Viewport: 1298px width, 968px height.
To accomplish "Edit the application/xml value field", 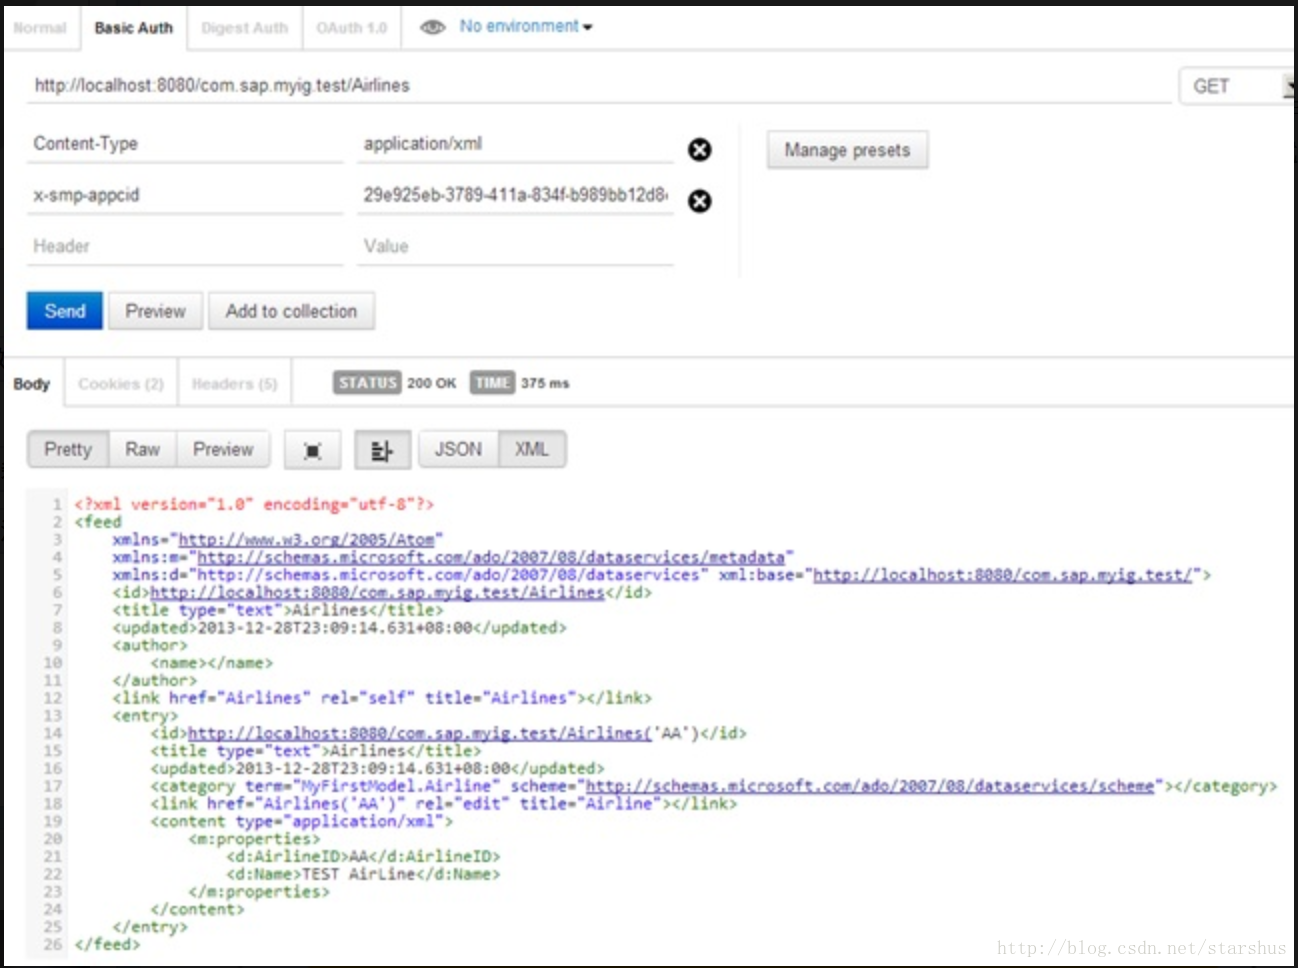I will coord(516,144).
